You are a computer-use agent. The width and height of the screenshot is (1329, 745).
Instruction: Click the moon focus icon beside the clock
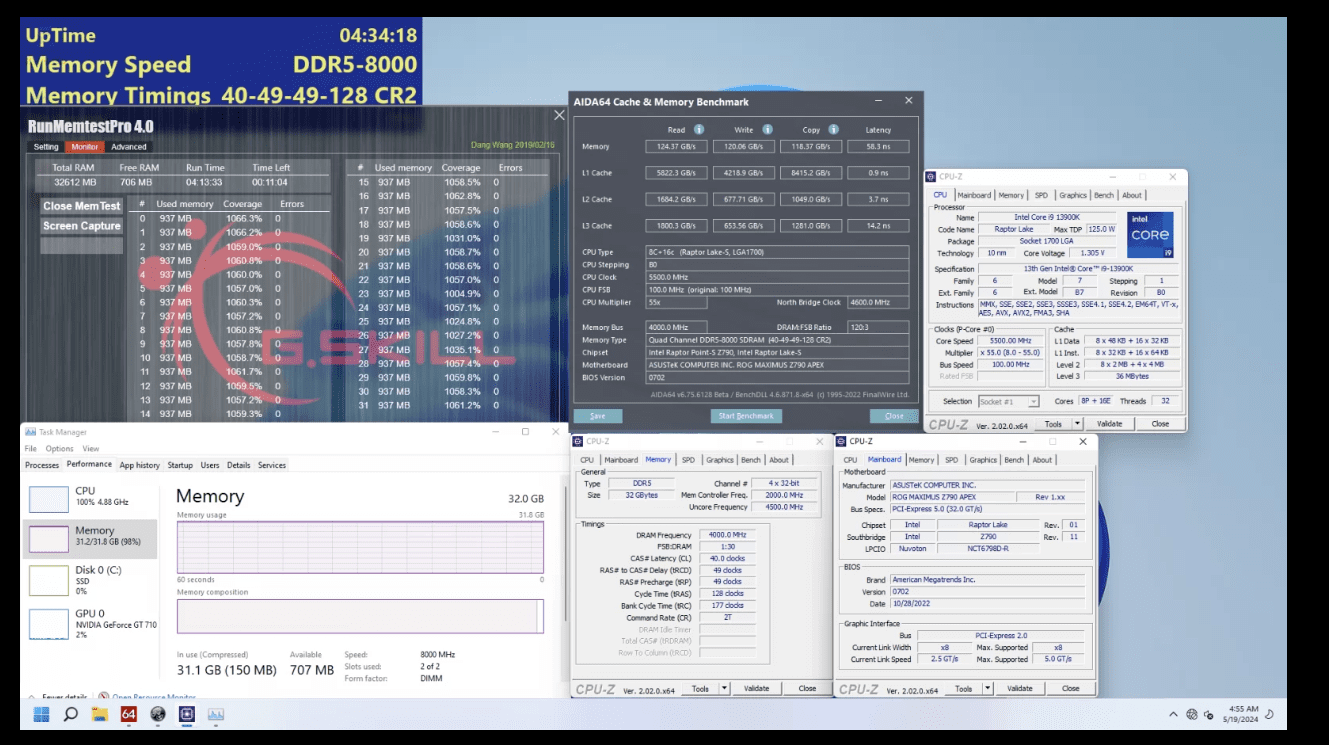click(x=1269, y=715)
